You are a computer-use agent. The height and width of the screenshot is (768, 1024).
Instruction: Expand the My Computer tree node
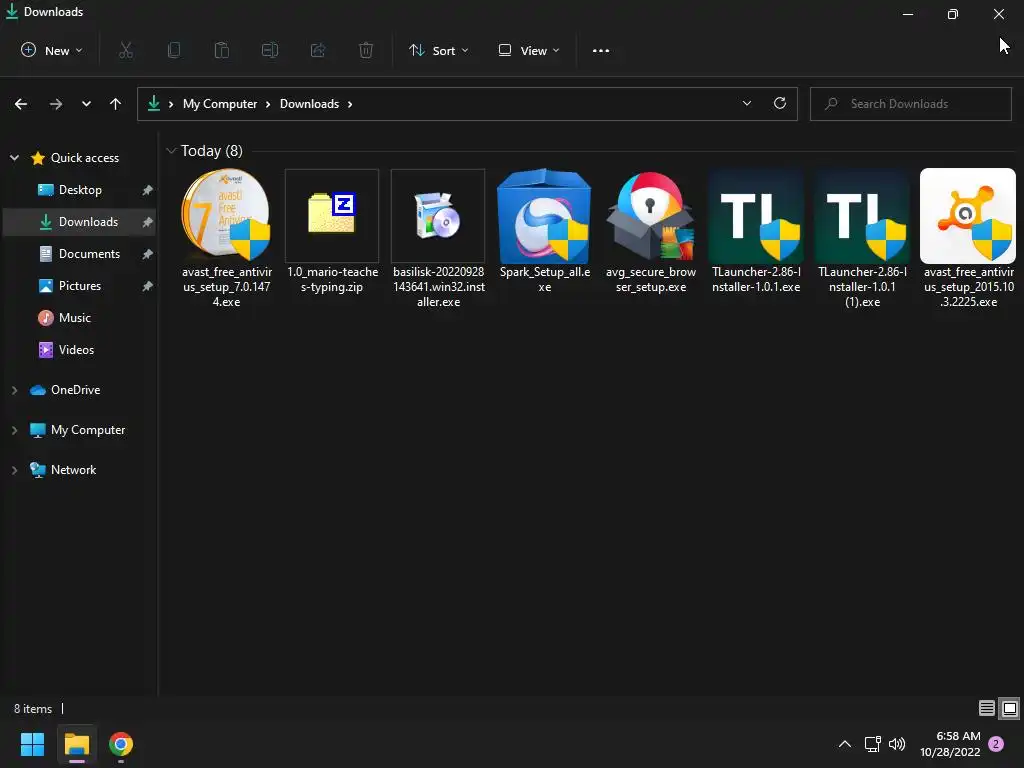14,430
